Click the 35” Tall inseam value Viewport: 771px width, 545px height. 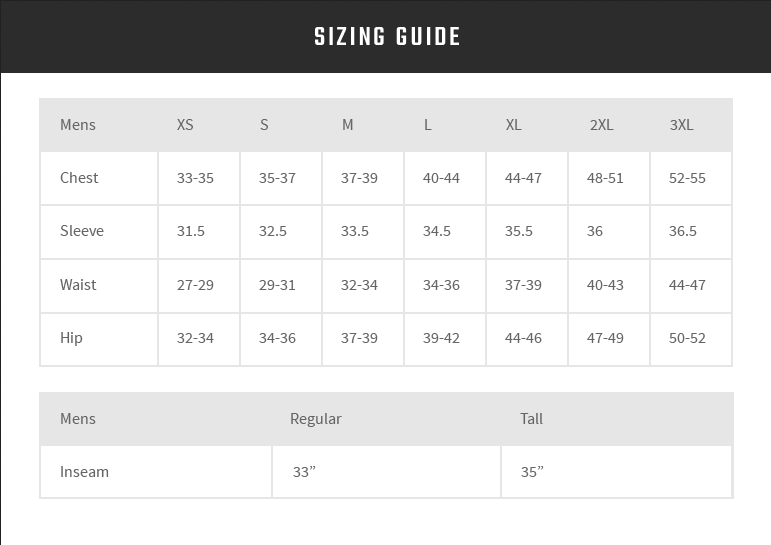(532, 472)
